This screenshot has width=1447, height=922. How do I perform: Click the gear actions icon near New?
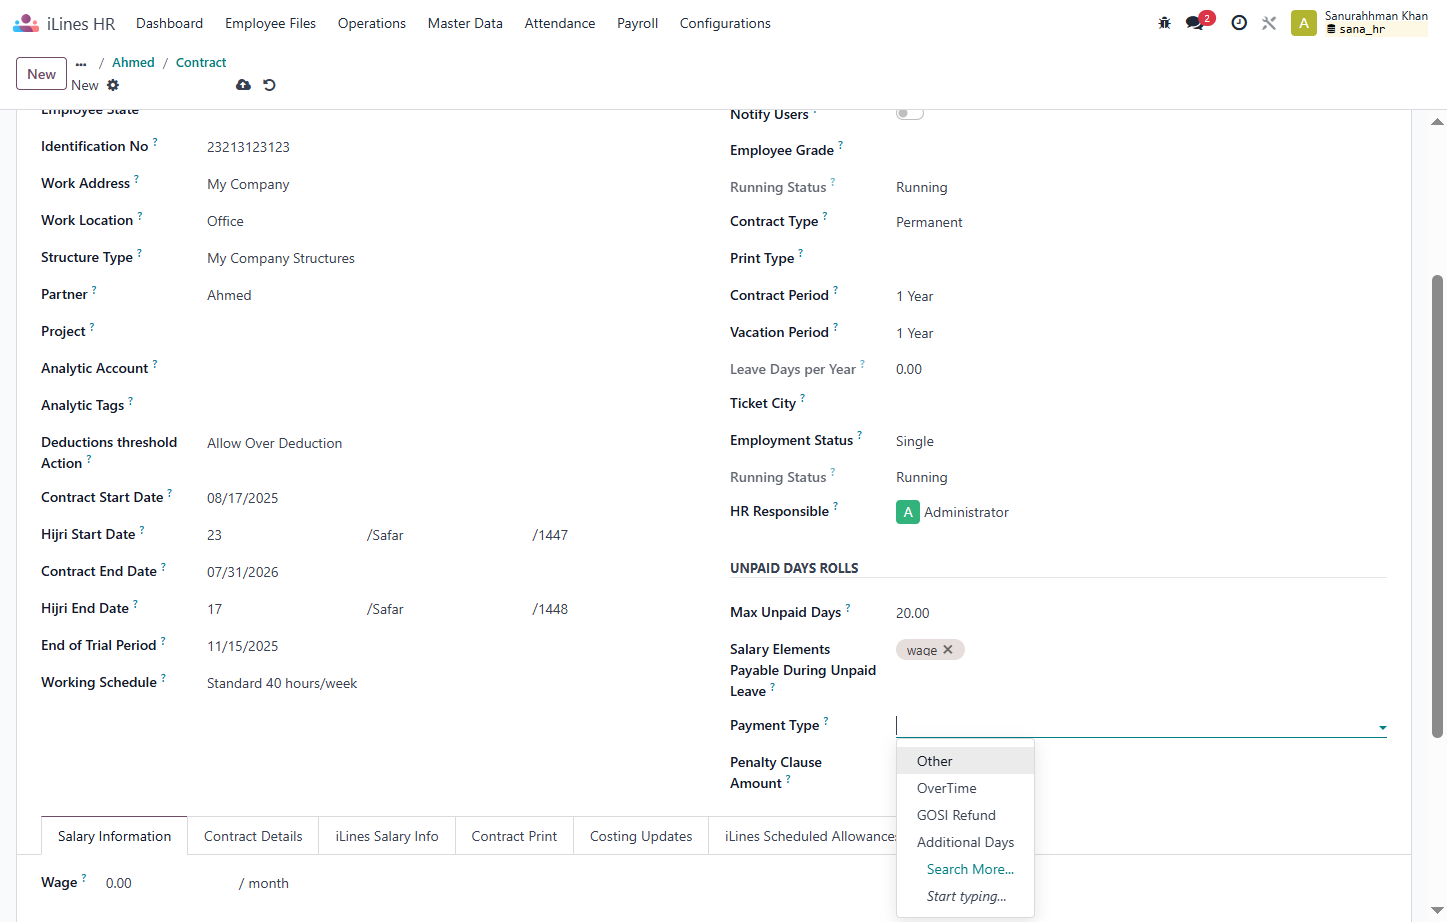click(113, 85)
